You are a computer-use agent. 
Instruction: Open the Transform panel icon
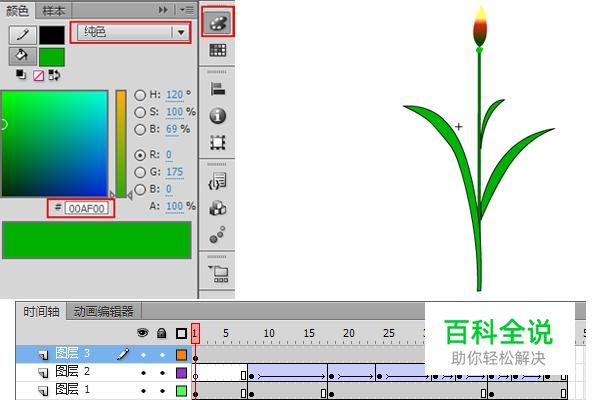click(x=218, y=142)
